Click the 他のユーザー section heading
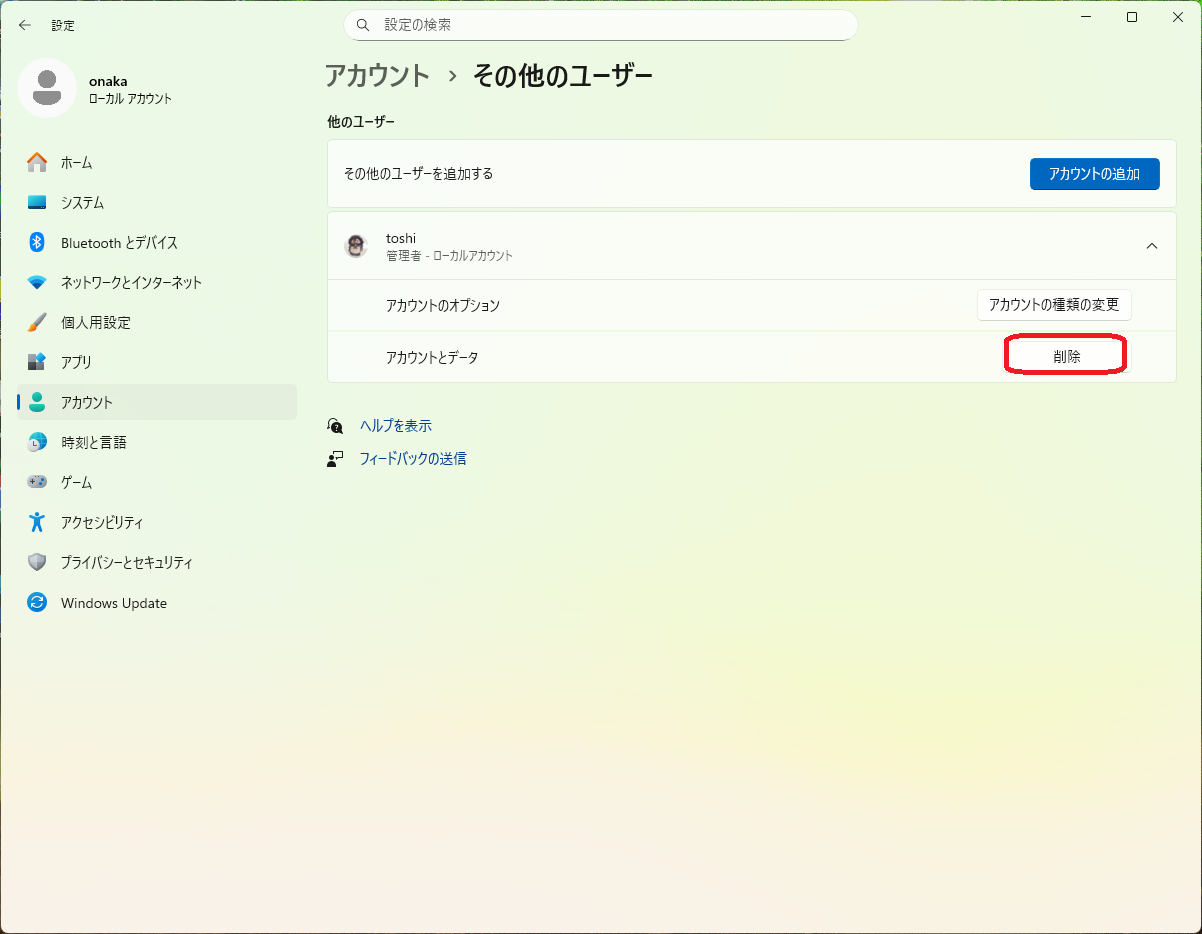 pos(361,122)
